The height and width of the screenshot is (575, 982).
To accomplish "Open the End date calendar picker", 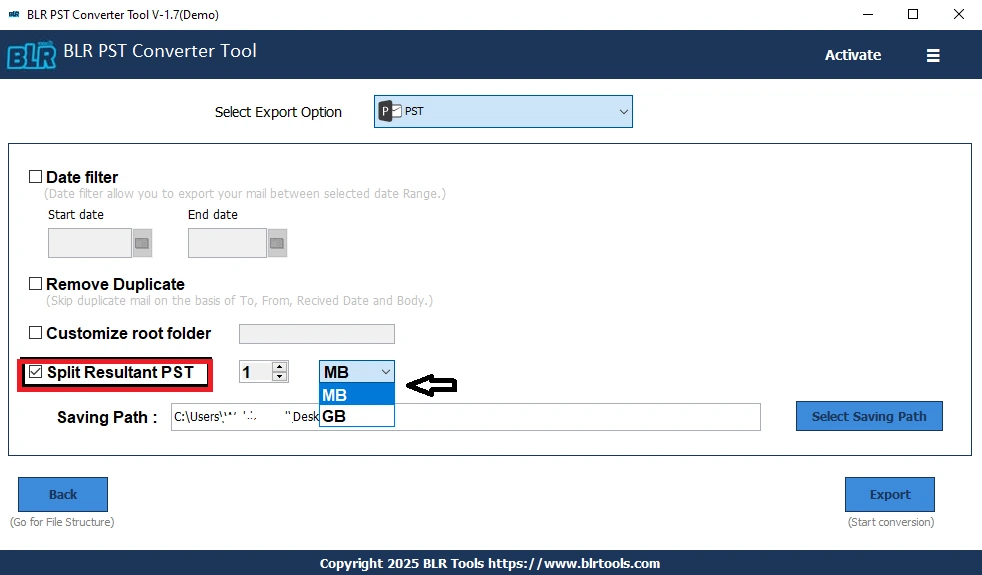I will 277,243.
